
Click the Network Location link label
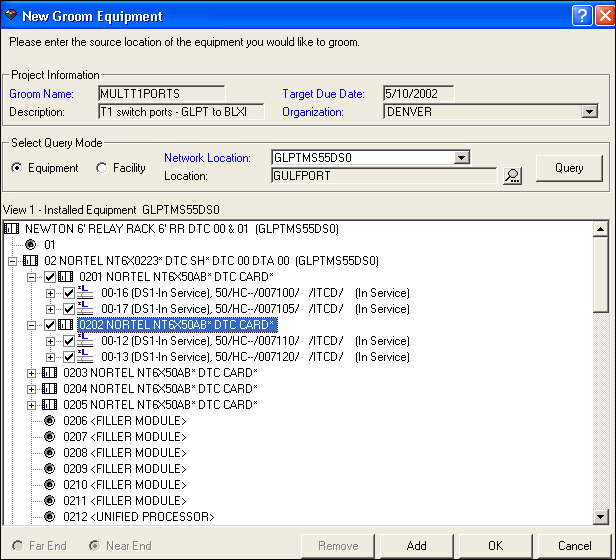tap(207, 158)
